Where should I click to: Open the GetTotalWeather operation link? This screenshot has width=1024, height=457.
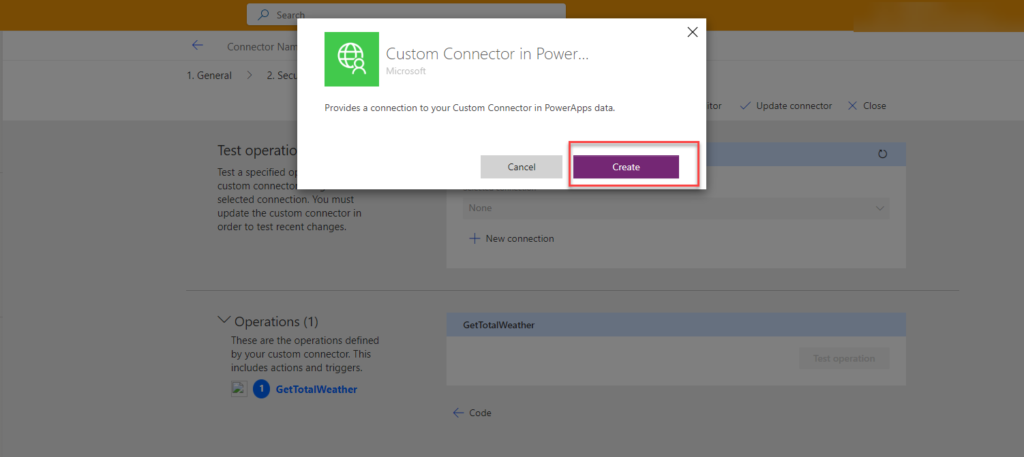pos(316,389)
